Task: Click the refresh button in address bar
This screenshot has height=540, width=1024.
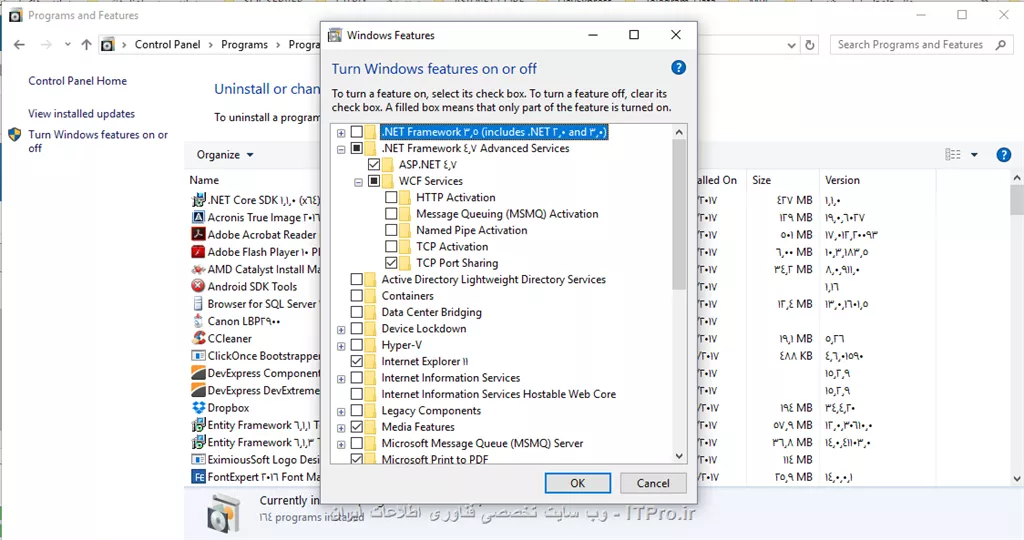Action: [810, 45]
